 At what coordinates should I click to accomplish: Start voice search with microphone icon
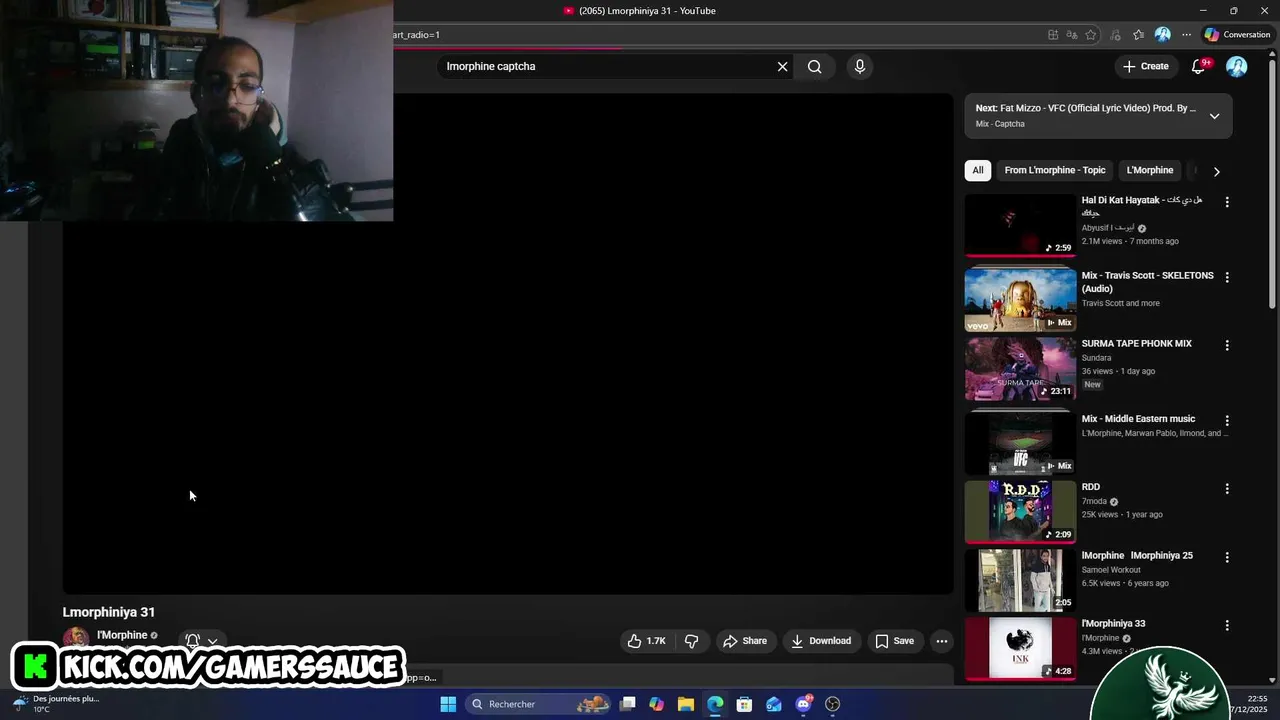pyautogui.click(x=859, y=66)
